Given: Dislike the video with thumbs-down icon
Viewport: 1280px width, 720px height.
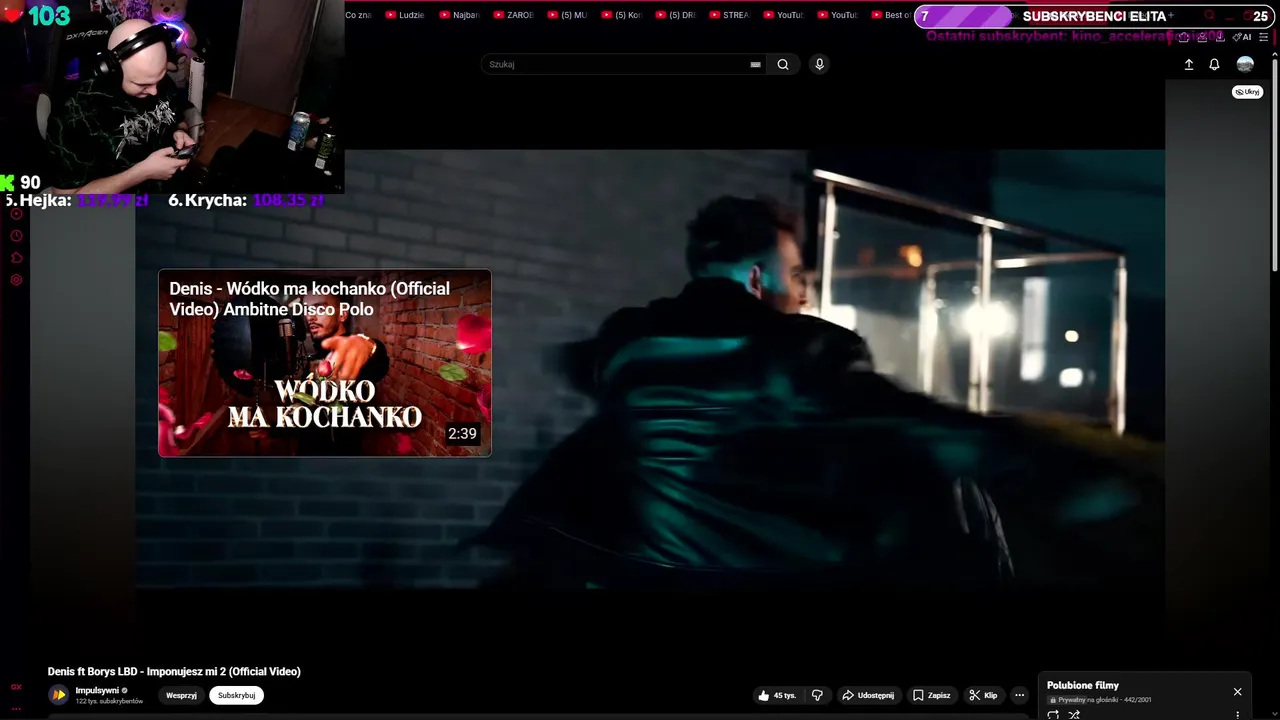Looking at the screenshot, I should [817, 695].
